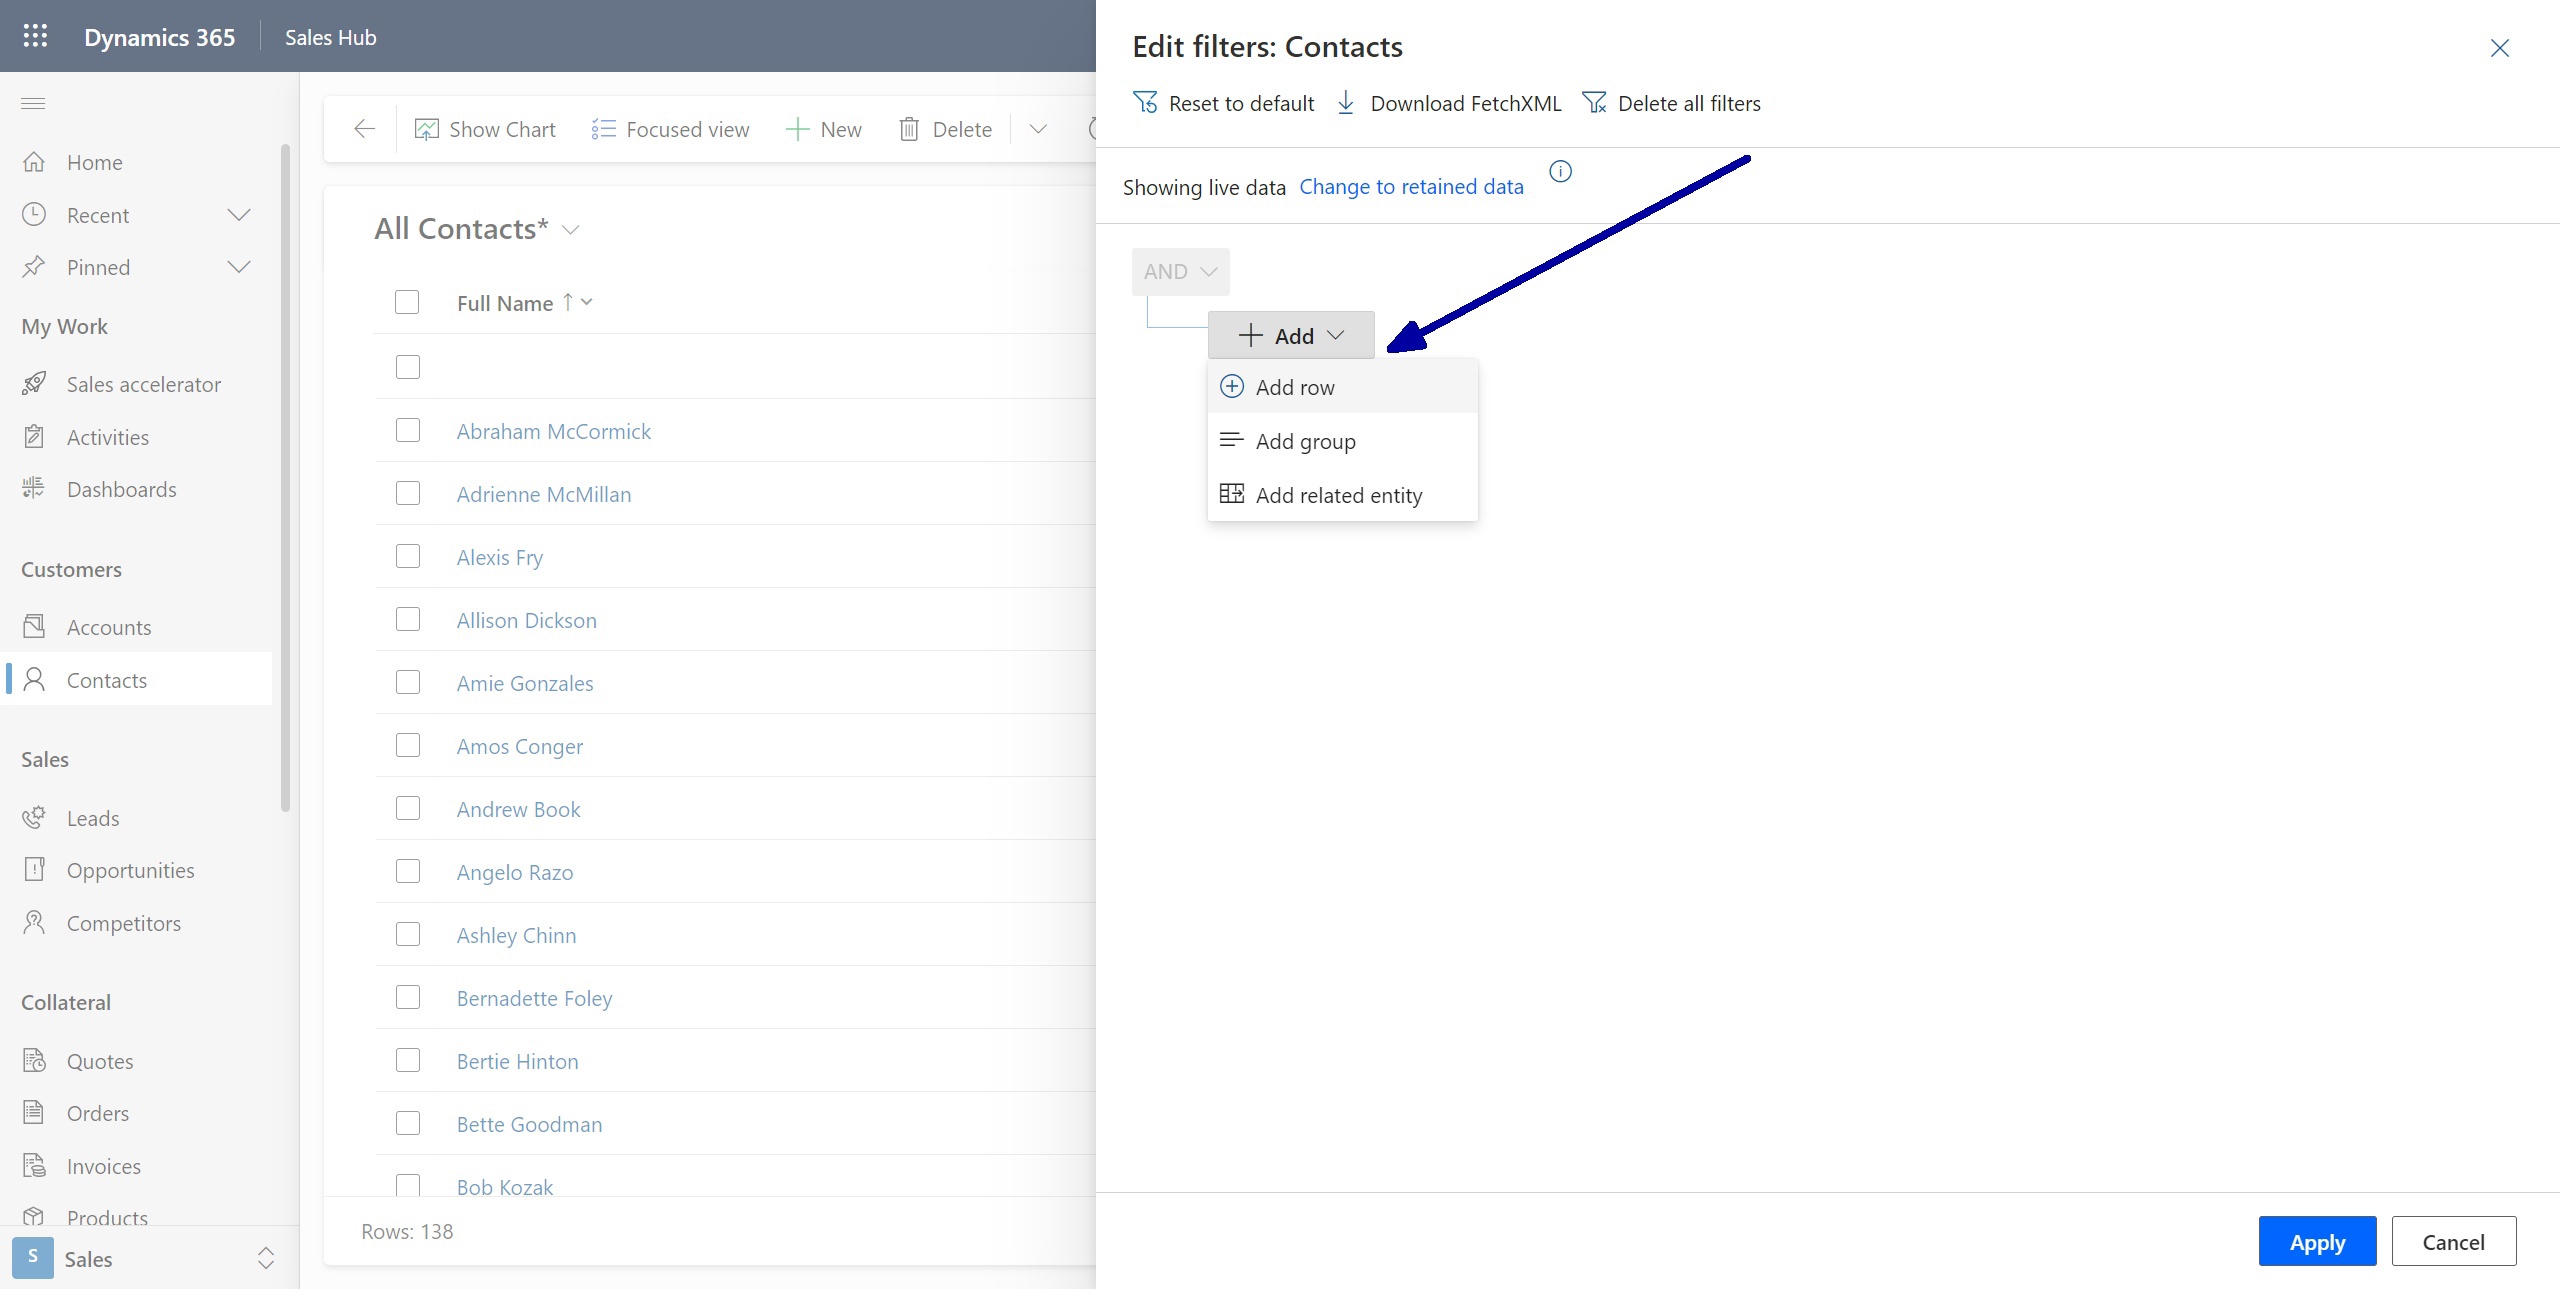Image resolution: width=2560 pixels, height=1289 pixels.
Task: Go to Accounts in Customers section
Action: pos(109,627)
